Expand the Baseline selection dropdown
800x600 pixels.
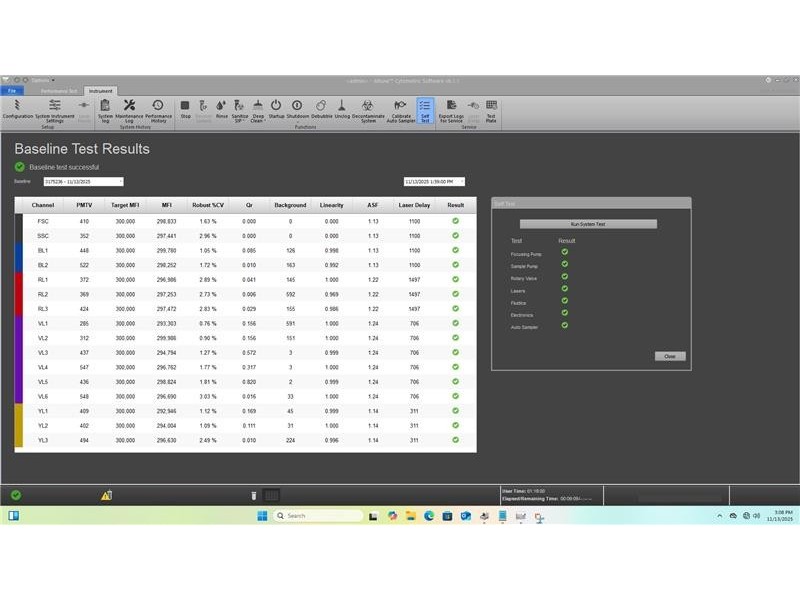120,182
